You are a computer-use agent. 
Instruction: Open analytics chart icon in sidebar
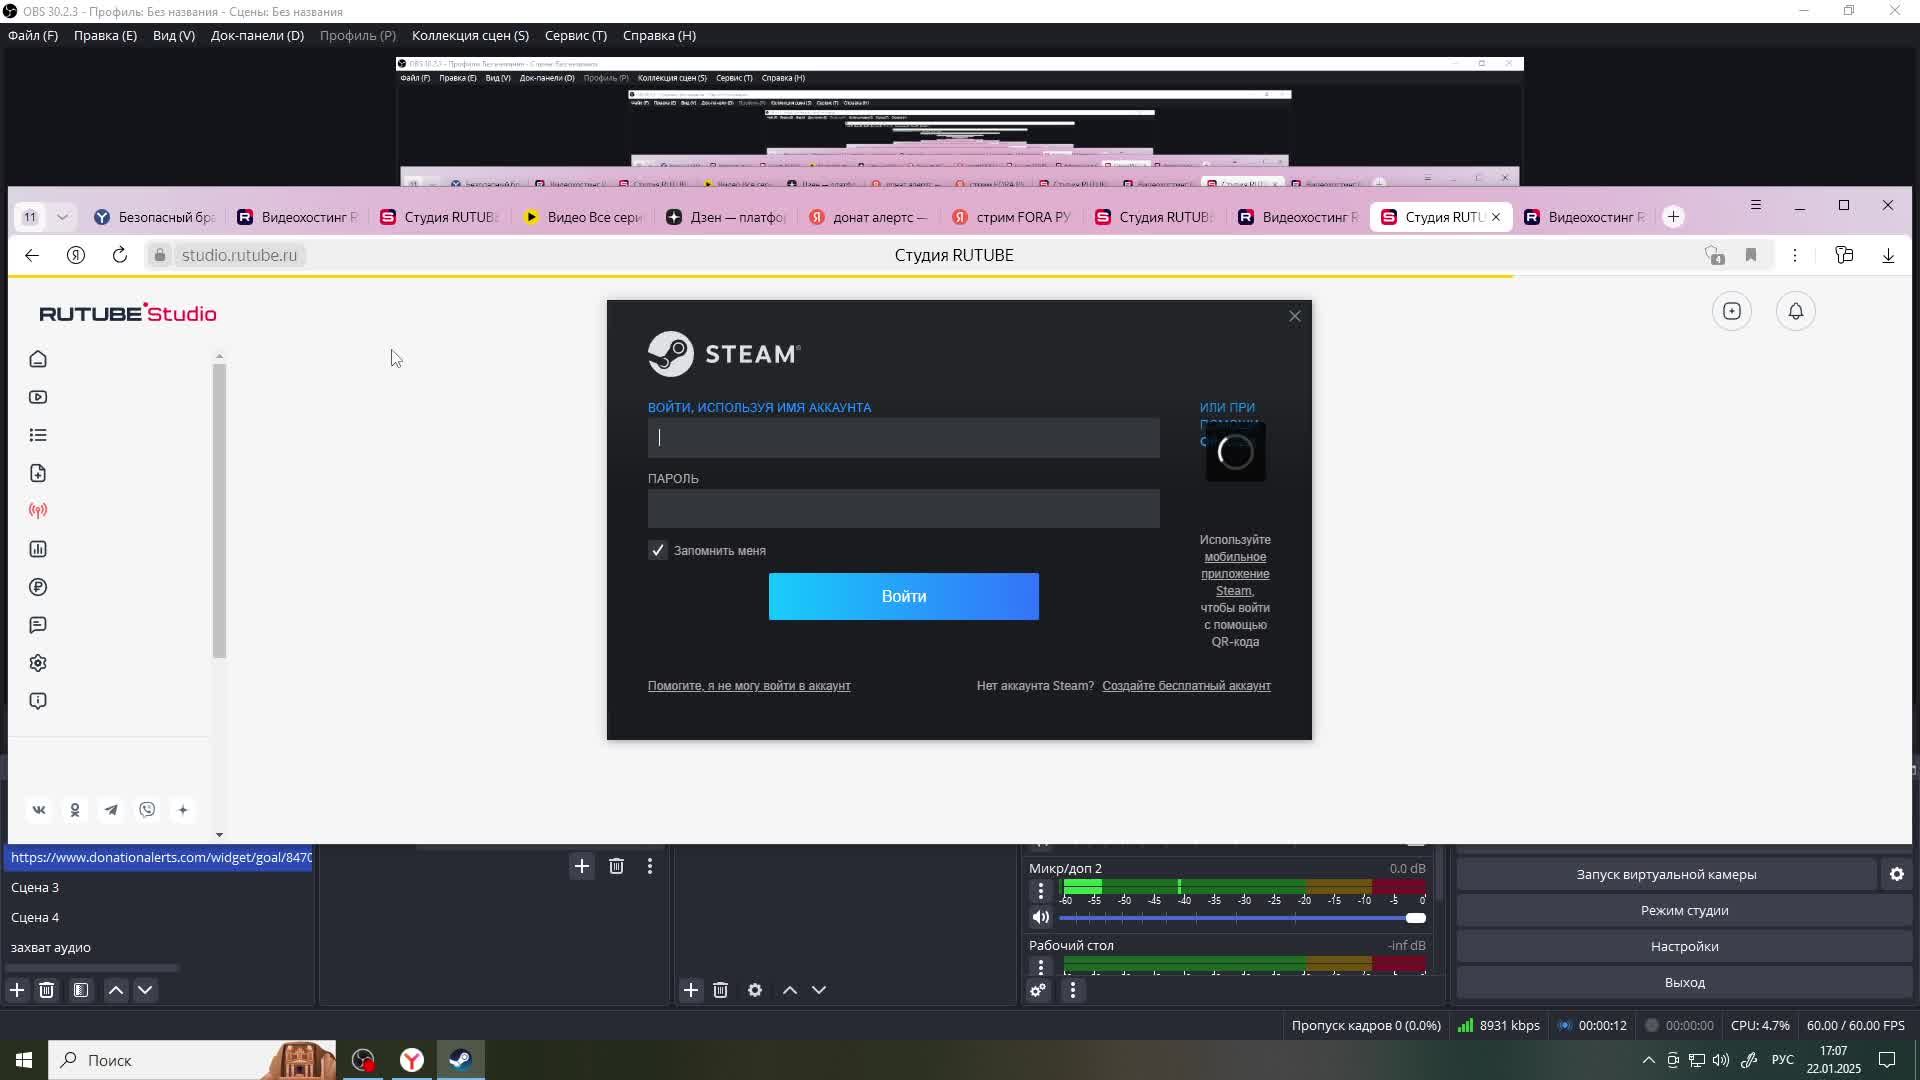[38, 549]
